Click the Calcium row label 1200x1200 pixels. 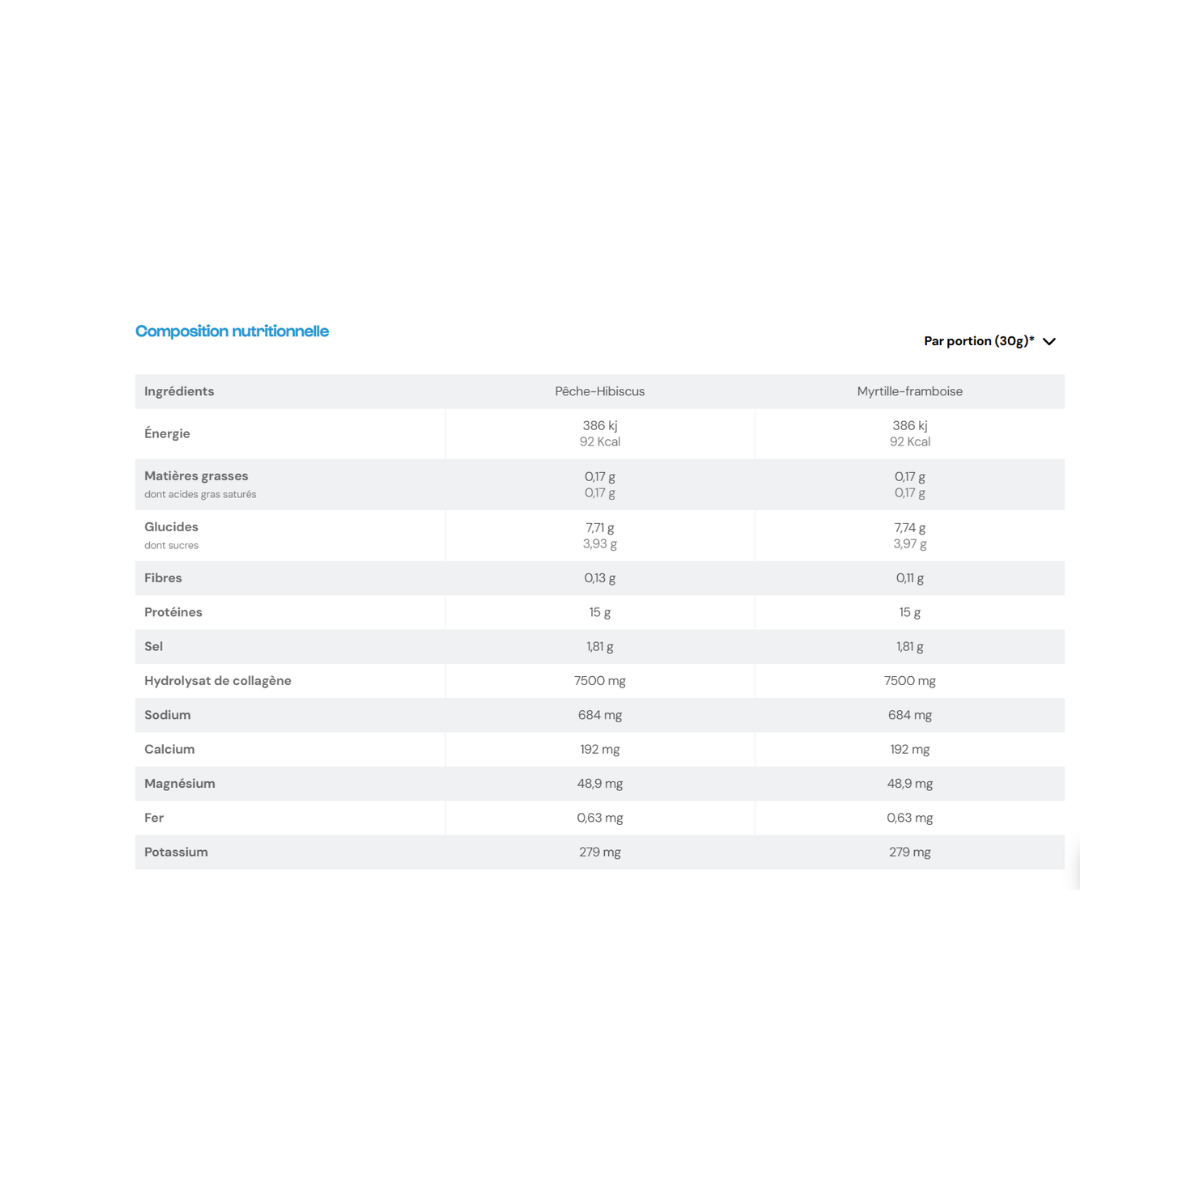(169, 749)
